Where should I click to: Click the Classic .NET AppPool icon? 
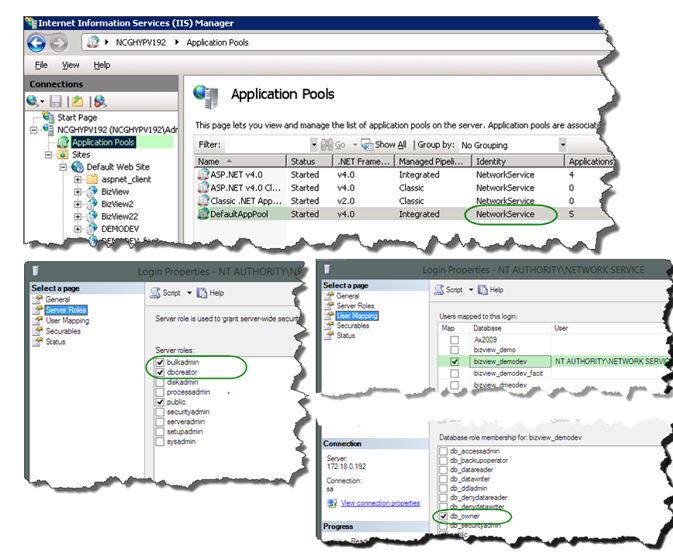(x=203, y=201)
